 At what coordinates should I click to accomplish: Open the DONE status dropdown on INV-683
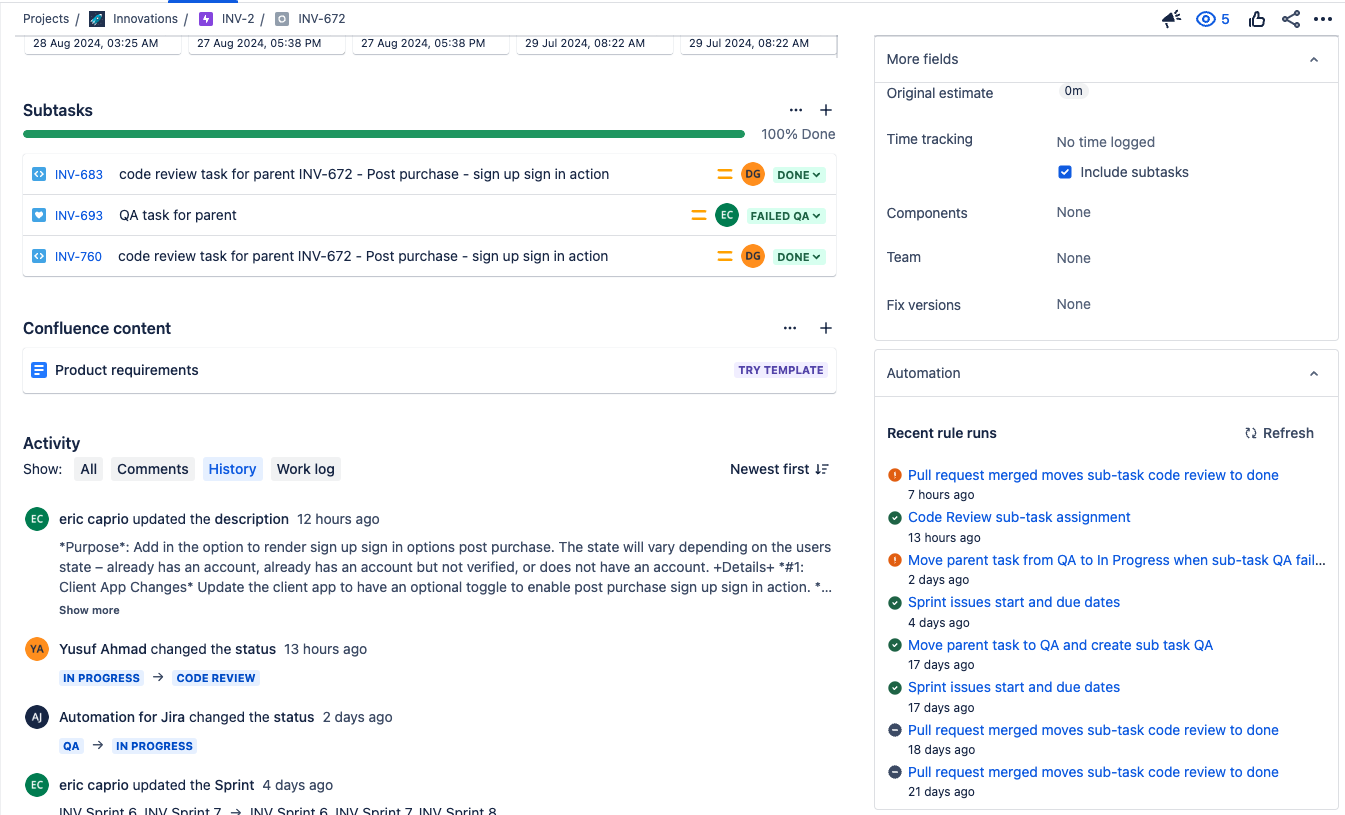coord(798,173)
